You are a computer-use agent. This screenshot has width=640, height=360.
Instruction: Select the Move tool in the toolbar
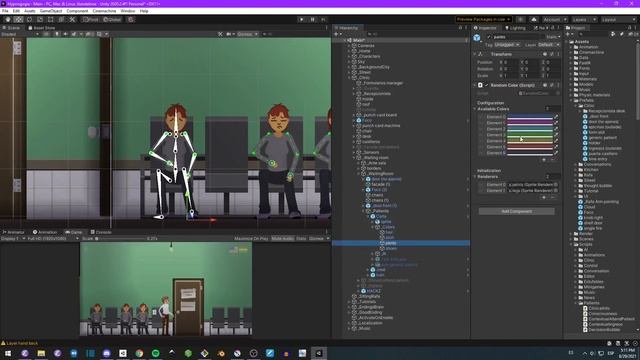click(x=18, y=19)
